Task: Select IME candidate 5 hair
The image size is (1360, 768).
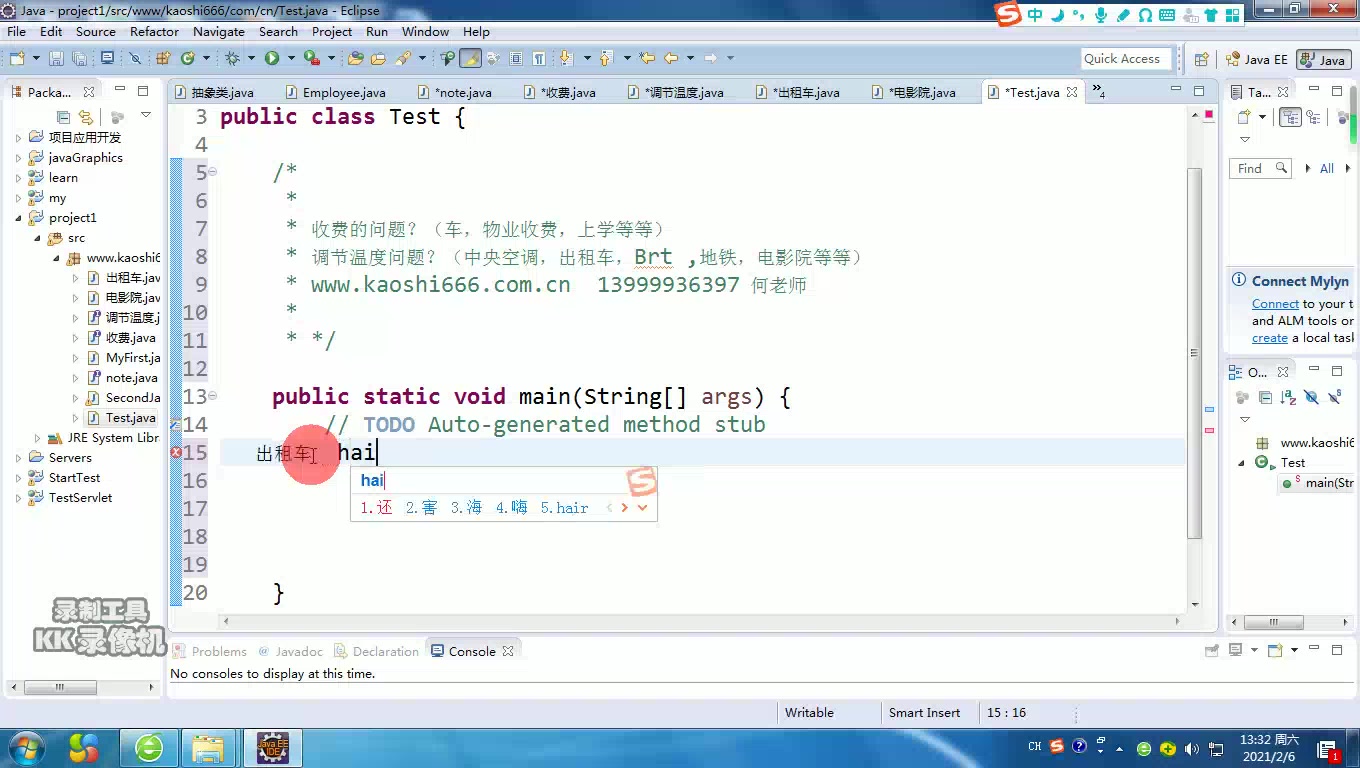Action: 565,508
